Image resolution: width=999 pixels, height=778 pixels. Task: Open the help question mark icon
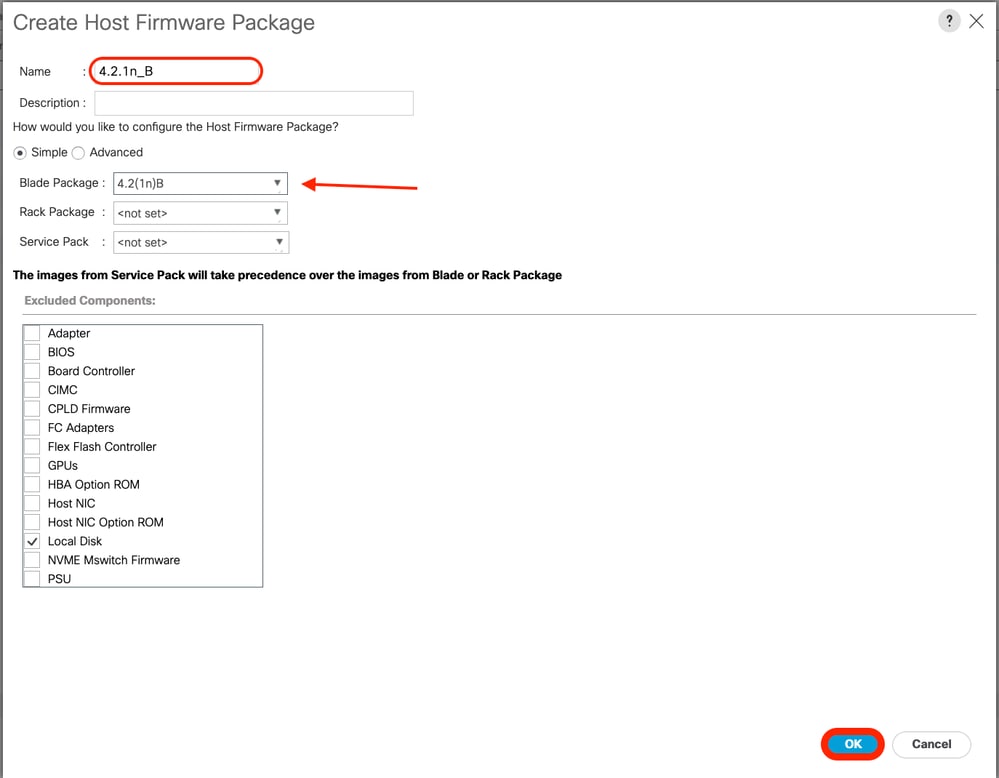pyautogui.click(x=949, y=21)
